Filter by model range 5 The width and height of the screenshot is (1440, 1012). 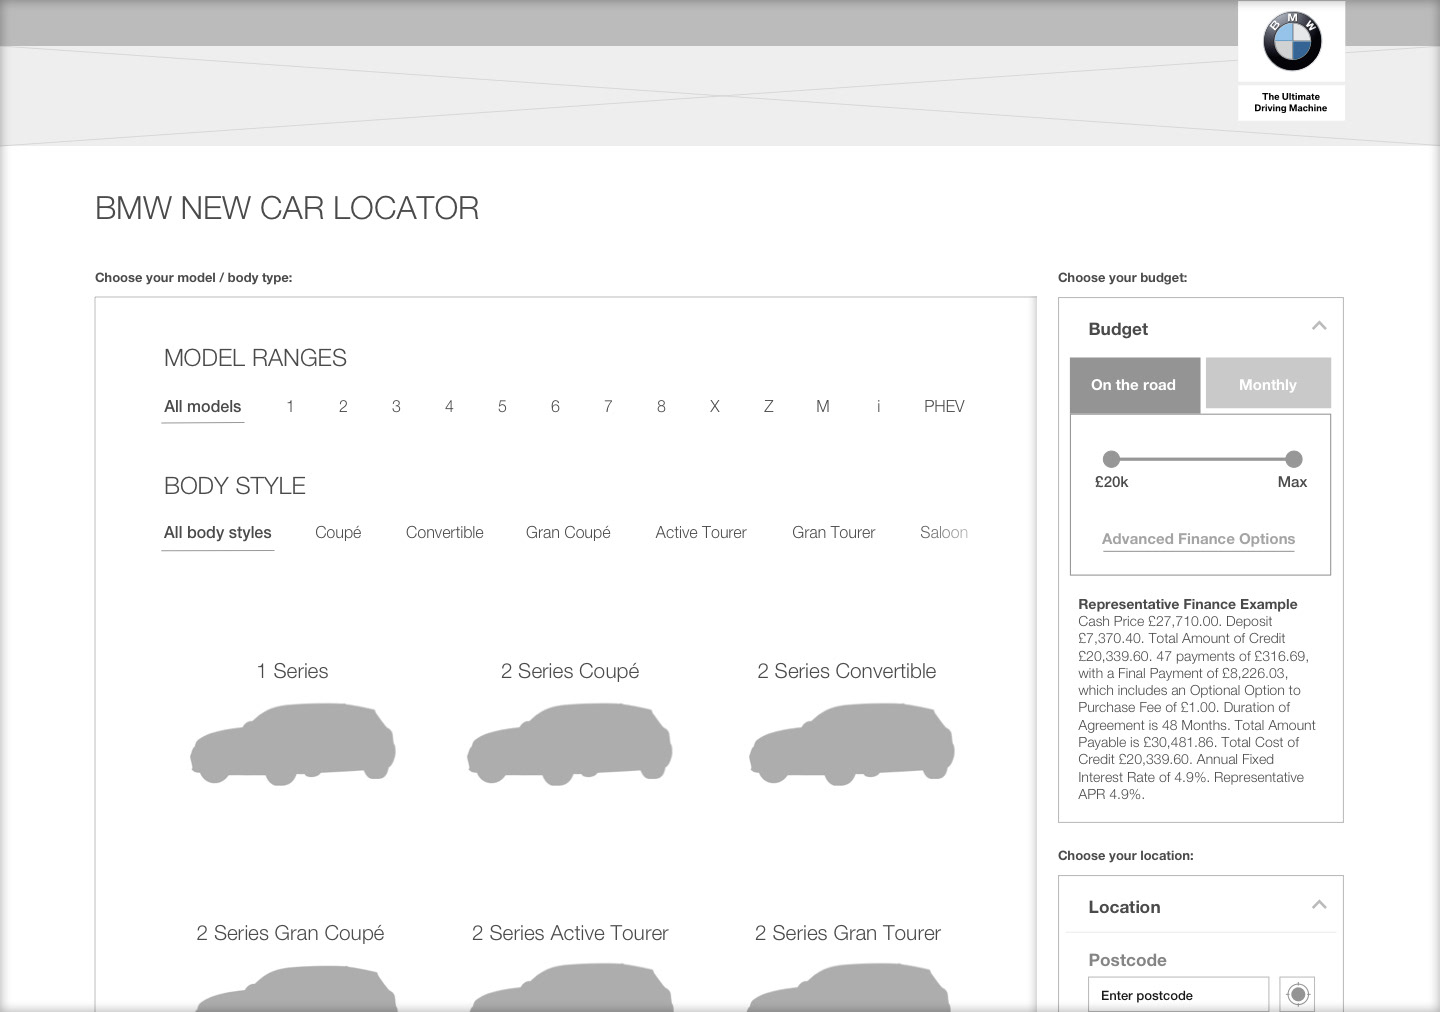[x=502, y=406]
